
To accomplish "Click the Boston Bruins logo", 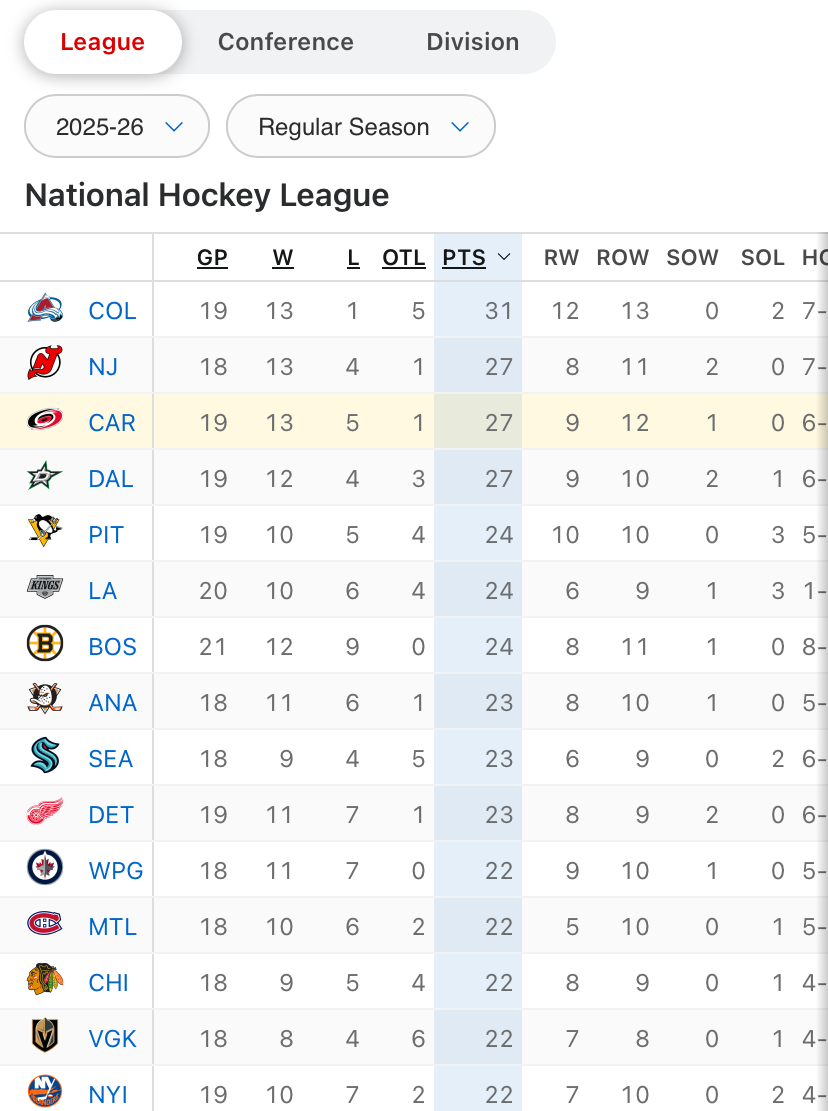I will pos(45,646).
